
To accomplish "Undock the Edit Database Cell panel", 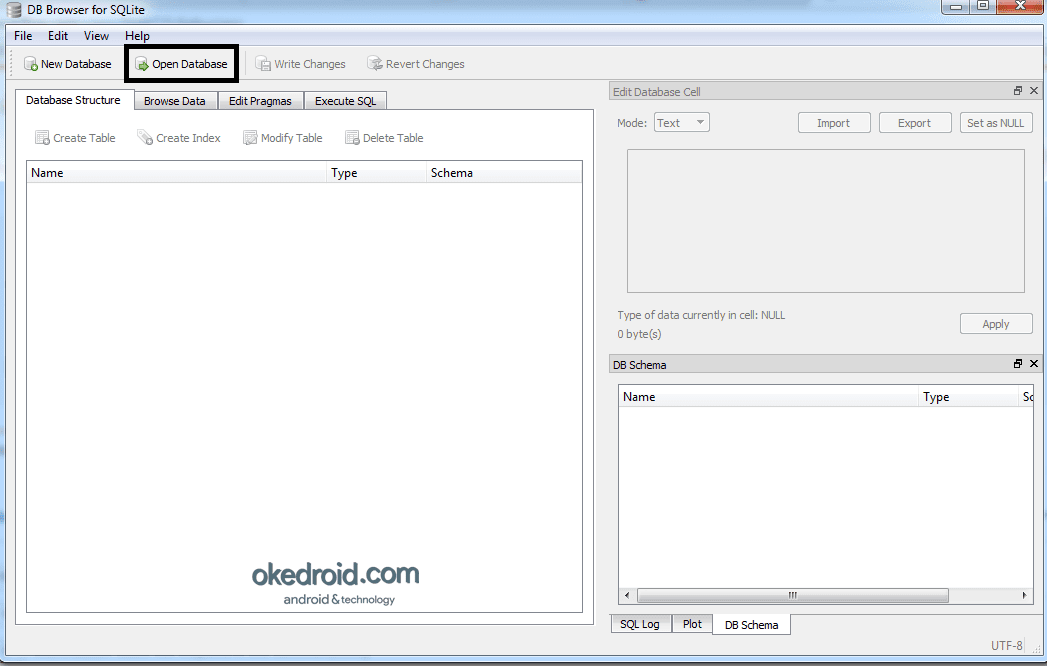I will coord(1017,90).
